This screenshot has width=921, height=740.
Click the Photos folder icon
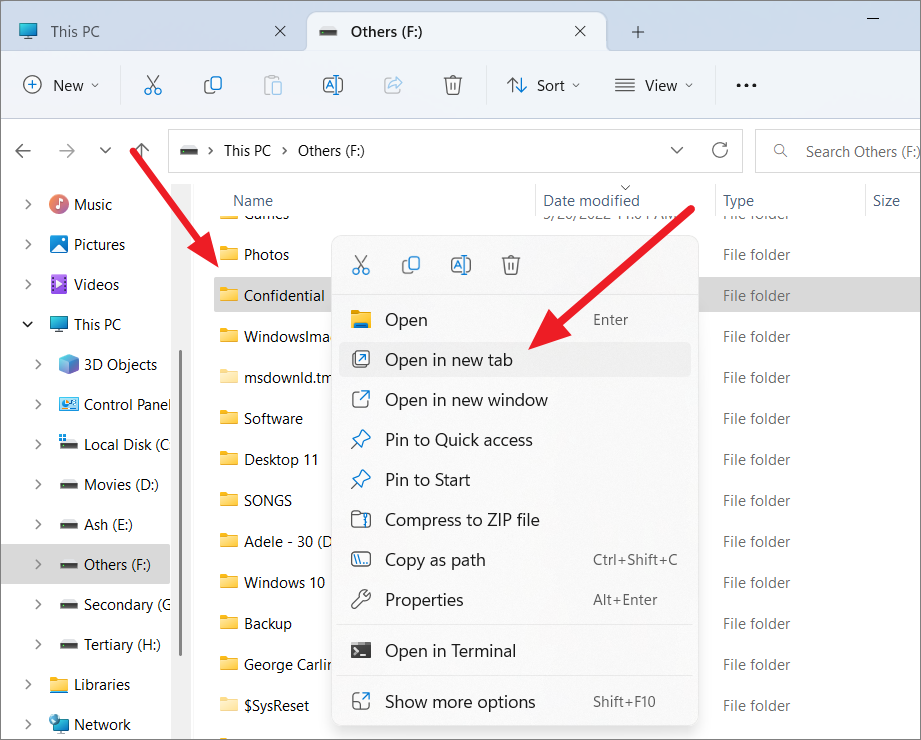pyautogui.click(x=228, y=253)
